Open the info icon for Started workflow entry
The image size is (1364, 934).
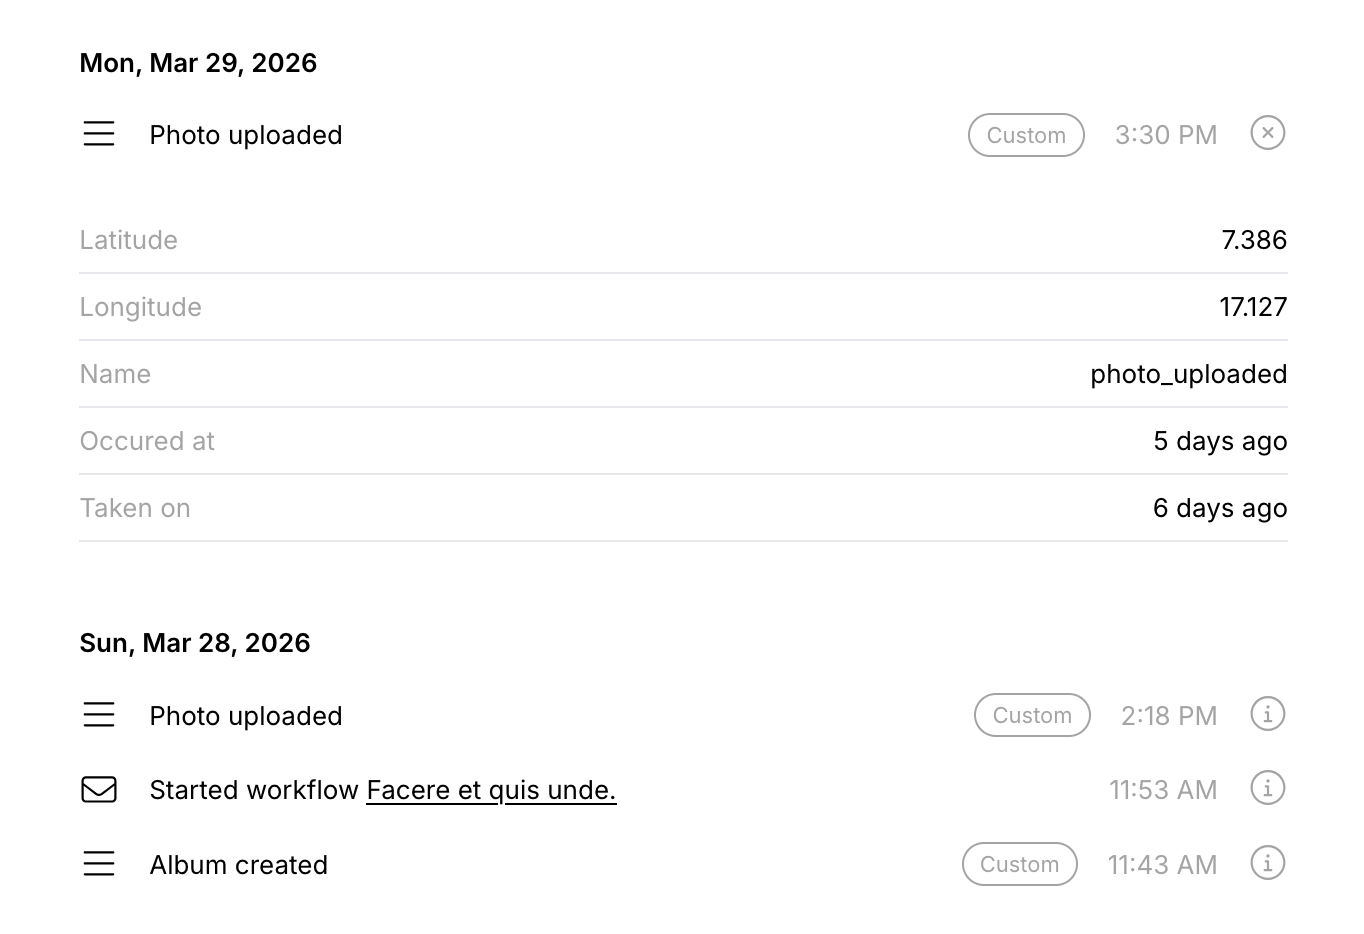click(x=1267, y=788)
